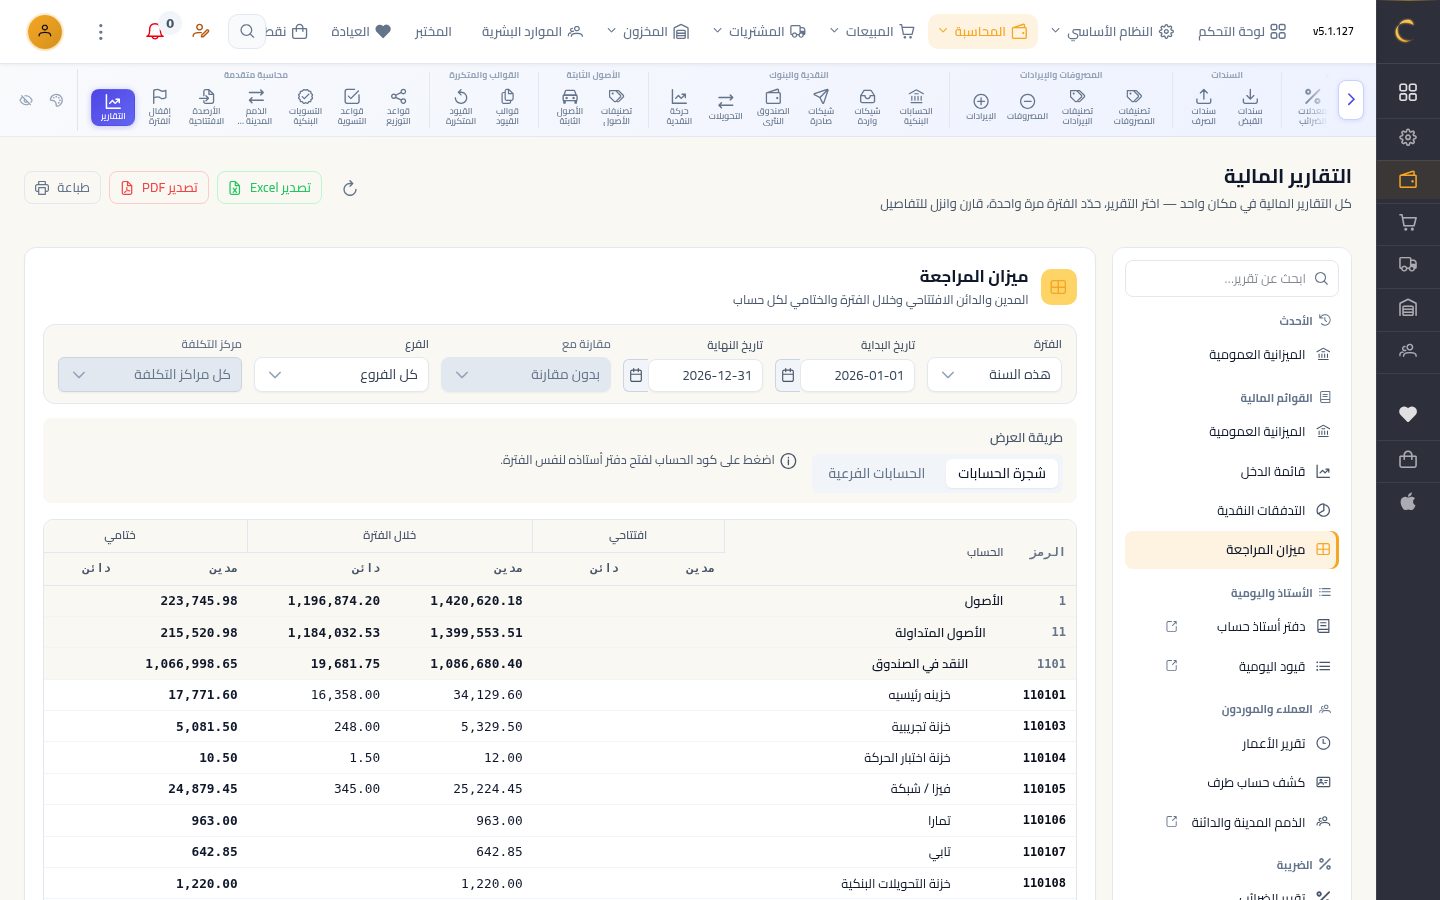
Task: Open the theme palette icon in the ribbon
Action: pyautogui.click(x=57, y=100)
